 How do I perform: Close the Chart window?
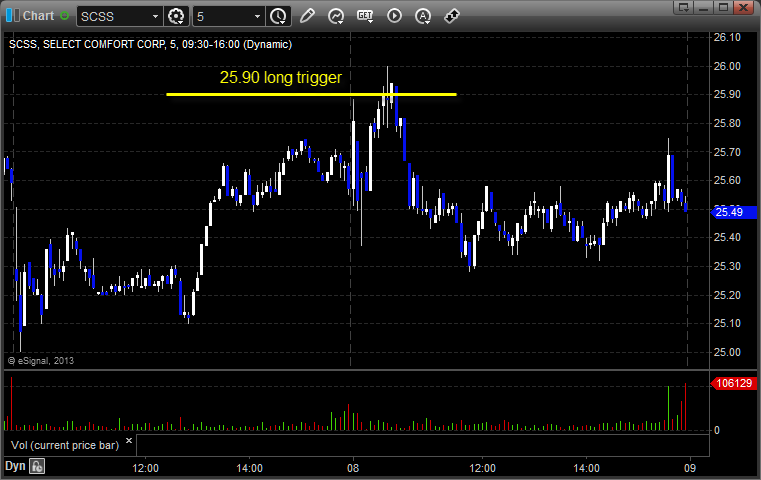click(x=743, y=7)
